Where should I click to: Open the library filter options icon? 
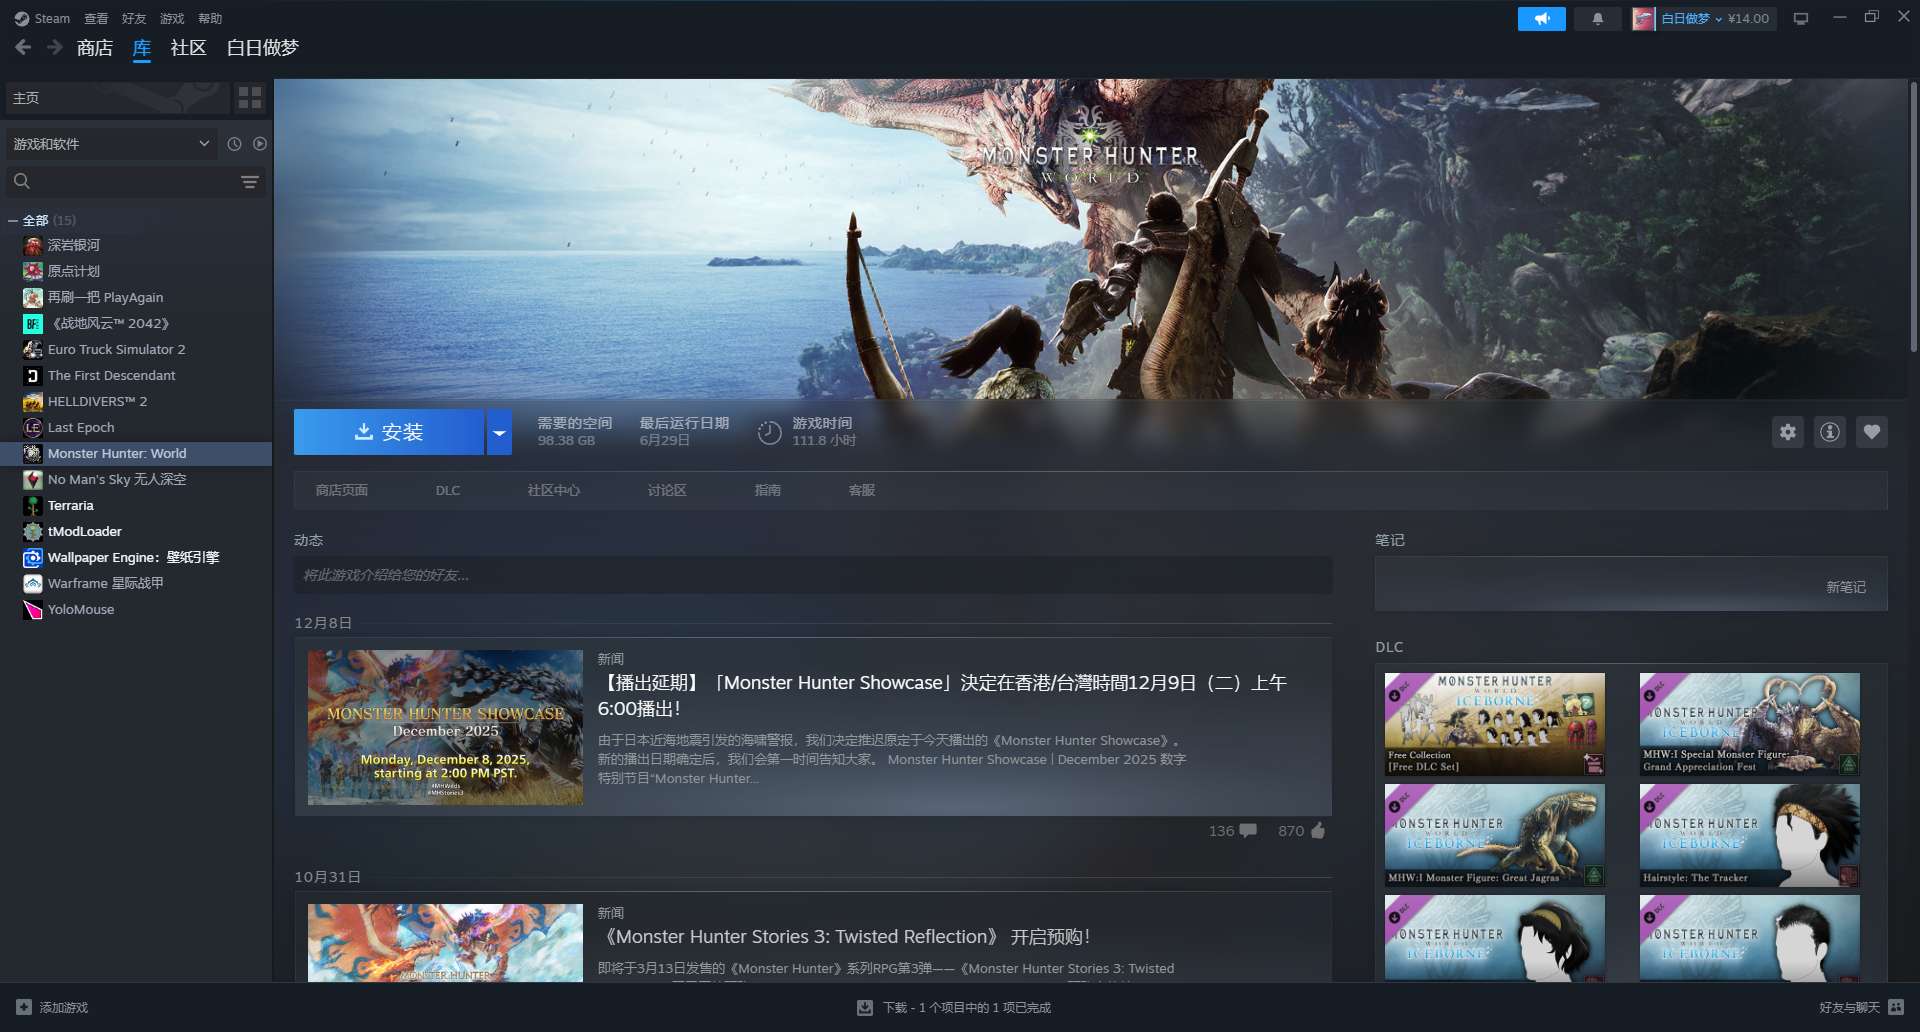point(250,182)
